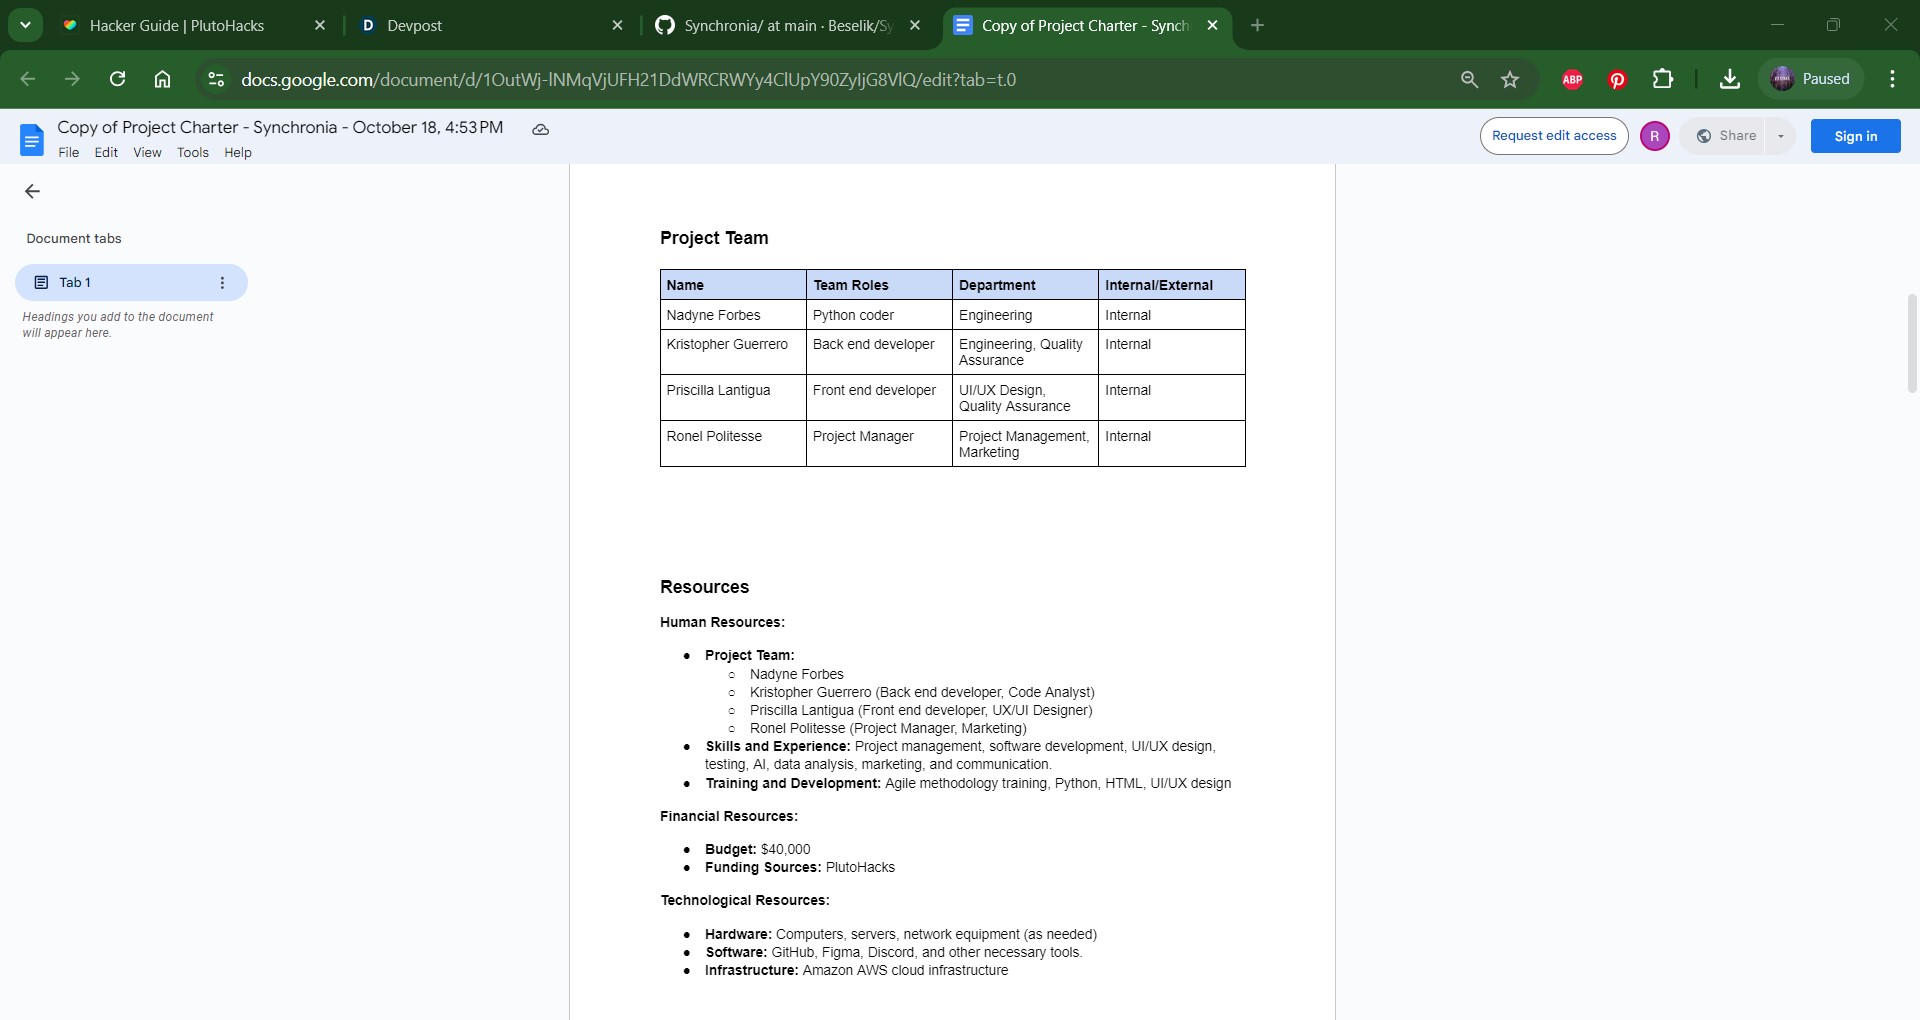Screen dimensions: 1920x1020
Task: Click the Ronel Politesse table cell
Action: (x=733, y=444)
